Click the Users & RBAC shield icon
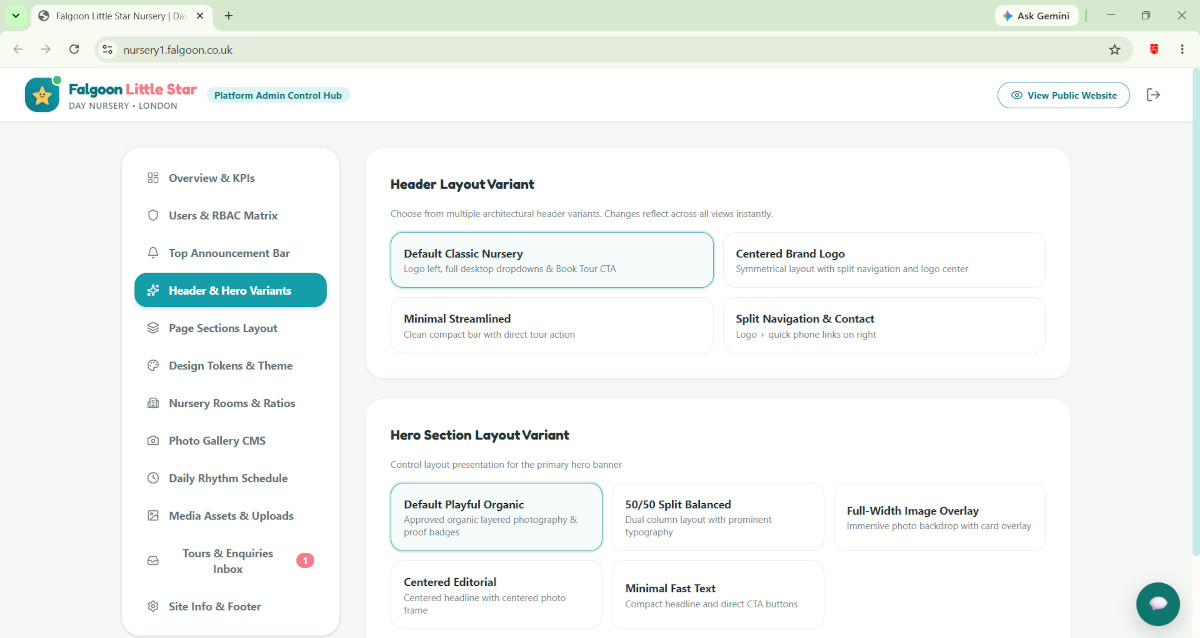Screen dimensions: 1200x638 (x=153, y=215)
